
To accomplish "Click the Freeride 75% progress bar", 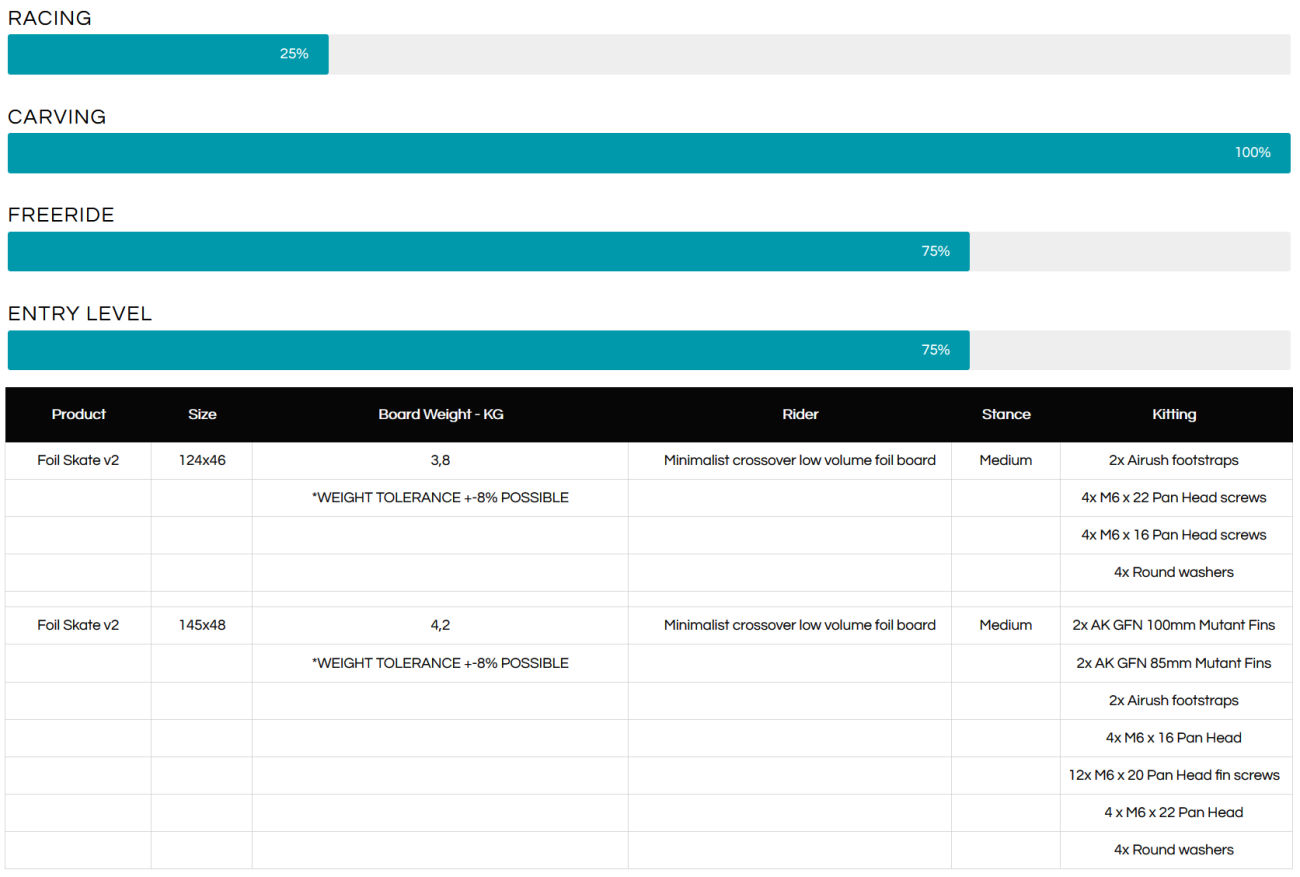I will click(649, 251).
